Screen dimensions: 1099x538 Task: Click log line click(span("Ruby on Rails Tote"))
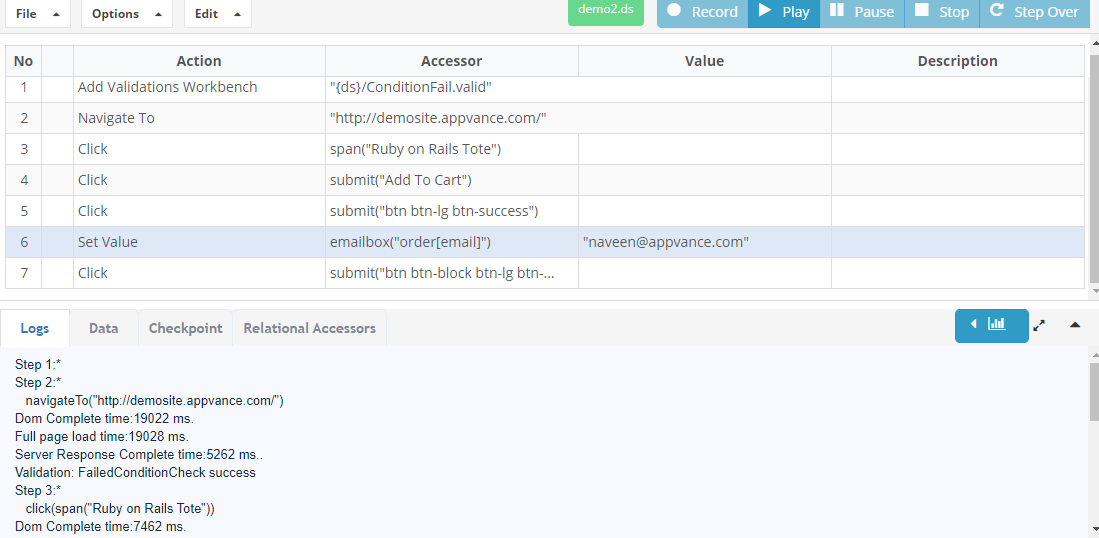pos(120,509)
